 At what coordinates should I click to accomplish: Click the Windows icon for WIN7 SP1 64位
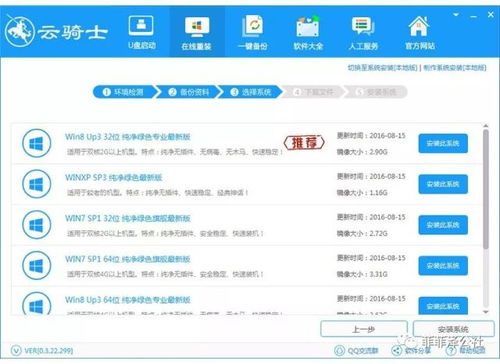37,266
